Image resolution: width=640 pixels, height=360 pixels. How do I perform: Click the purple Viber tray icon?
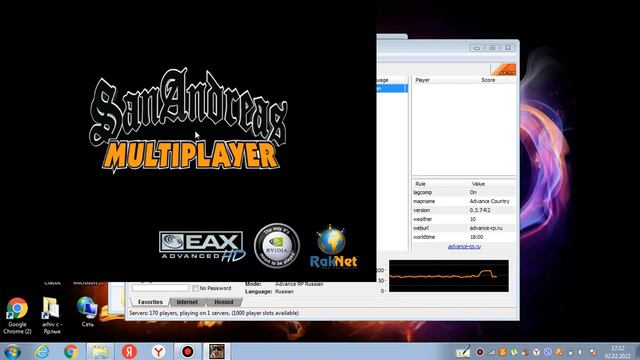pyautogui.click(x=548, y=352)
